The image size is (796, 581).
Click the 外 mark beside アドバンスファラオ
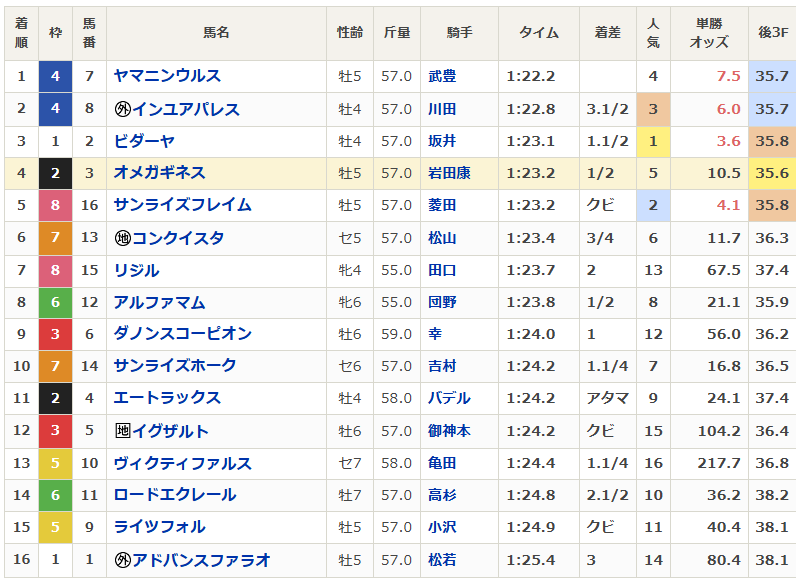[x=123, y=560]
